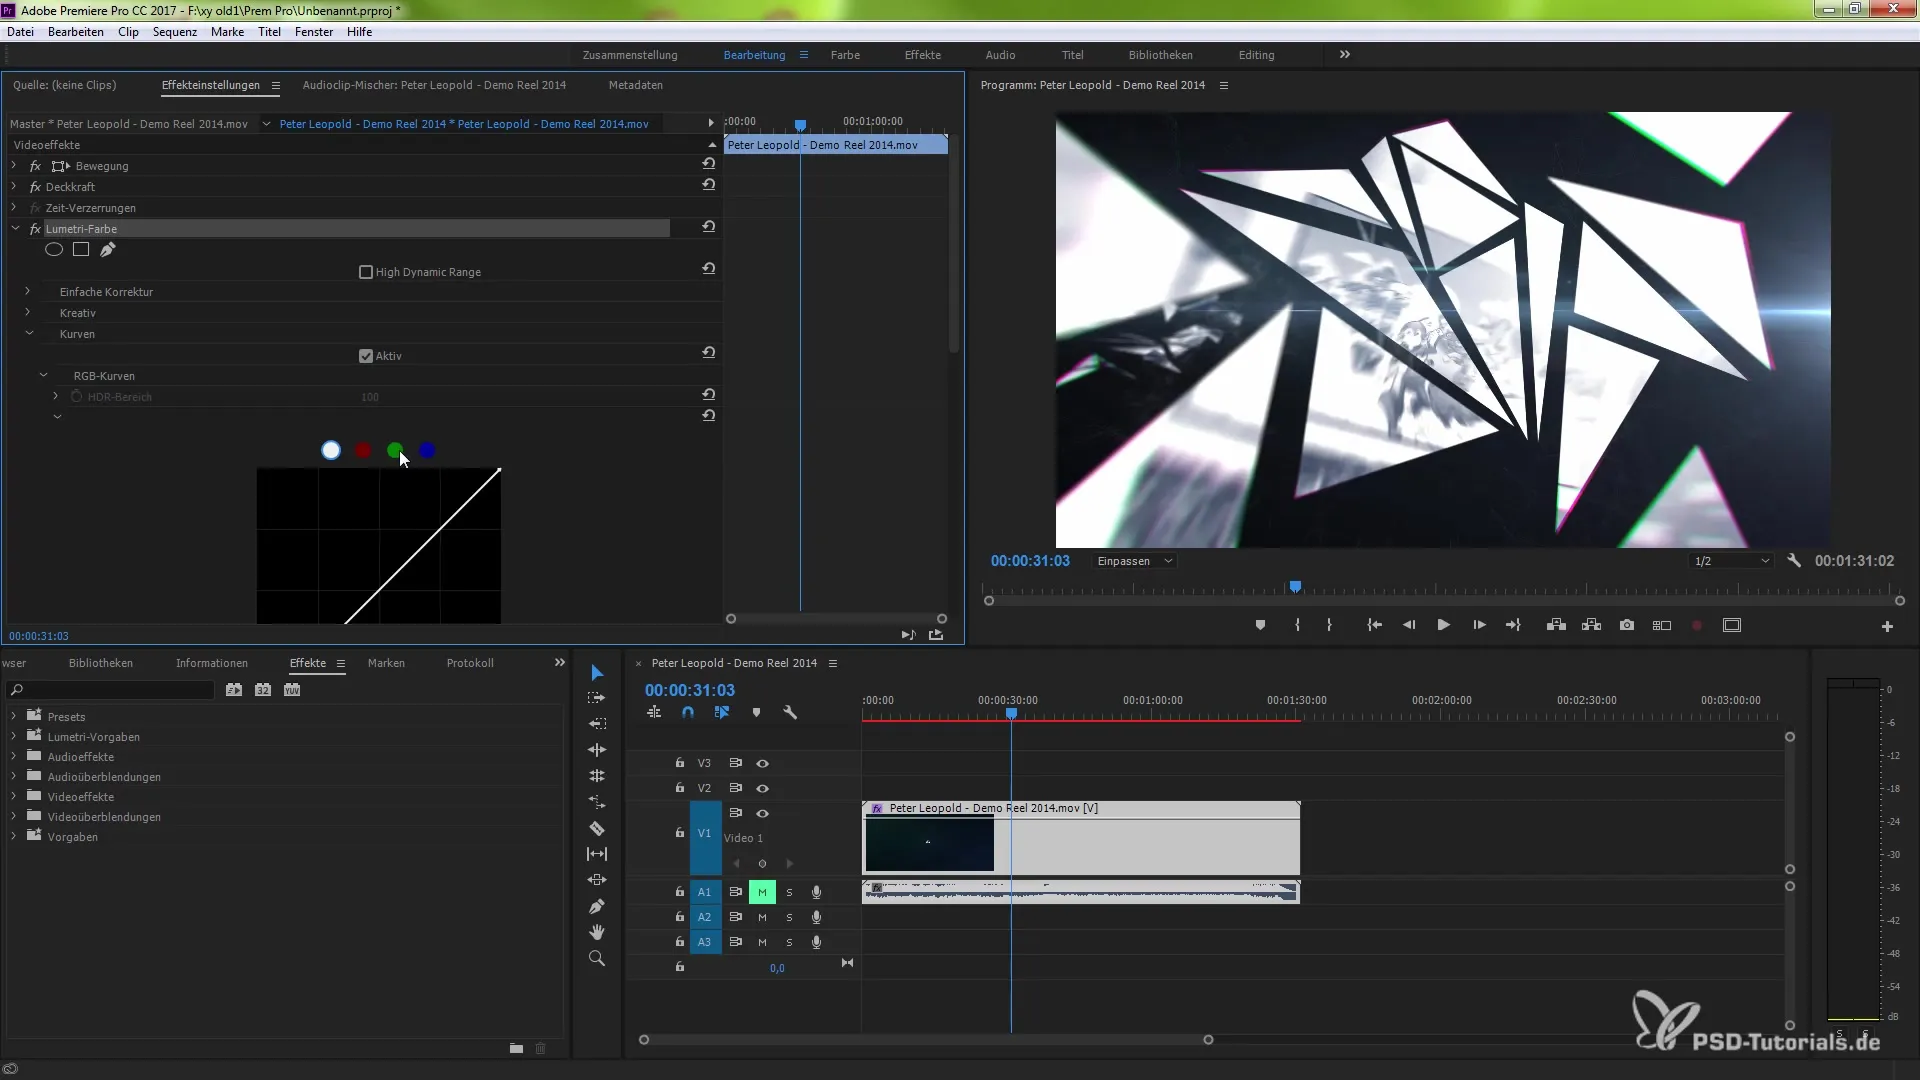Toggle V2 track output eye
Screen dimensions: 1920x1080
[762, 789]
